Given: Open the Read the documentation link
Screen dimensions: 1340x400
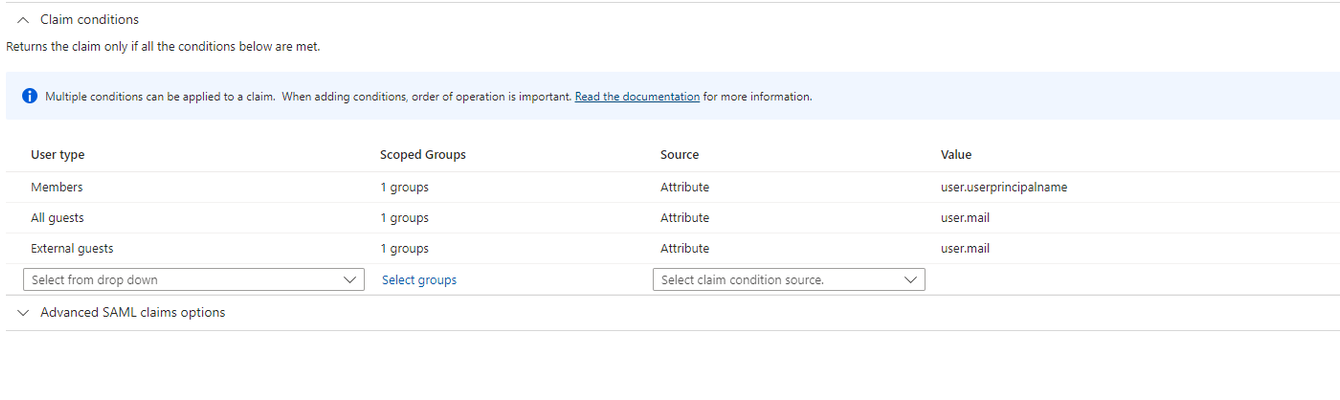Looking at the screenshot, I should [637, 97].
